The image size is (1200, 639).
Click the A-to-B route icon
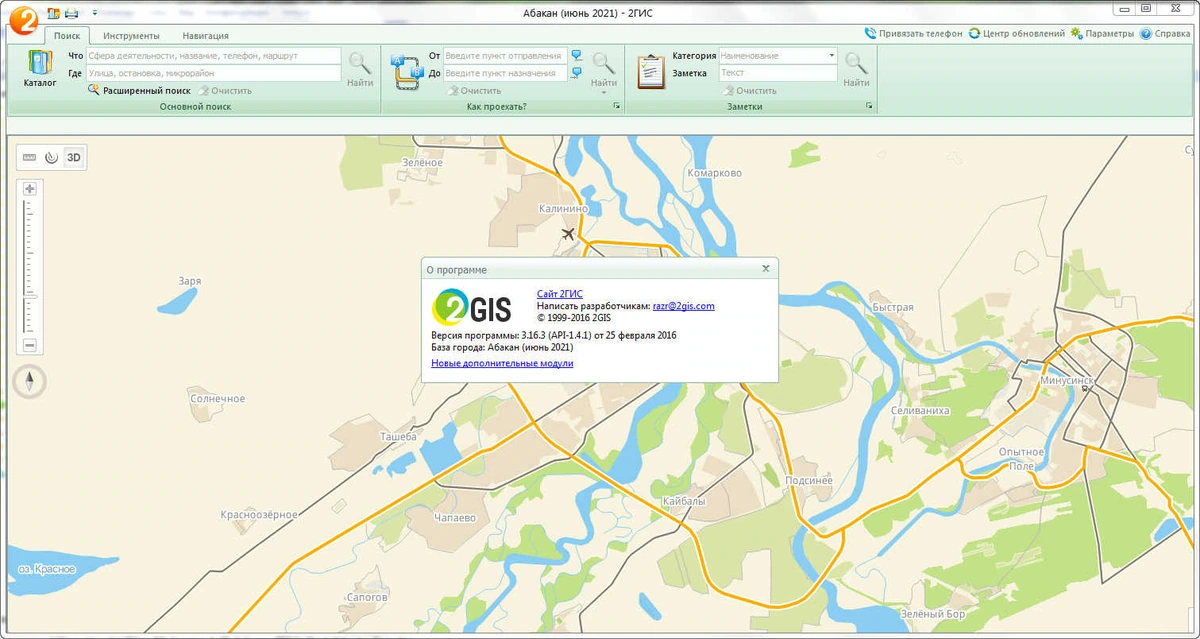pyautogui.click(x=407, y=72)
